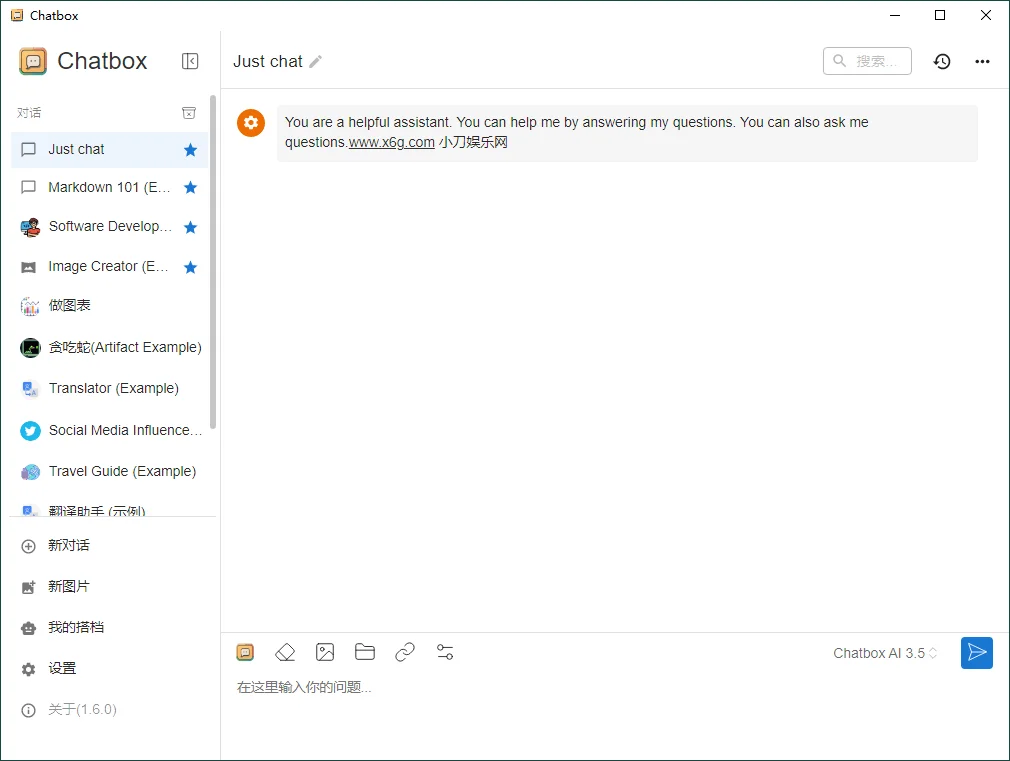Open the www.x6g.com link
Image resolution: width=1010 pixels, height=761 pixels.
coord(390,142)
